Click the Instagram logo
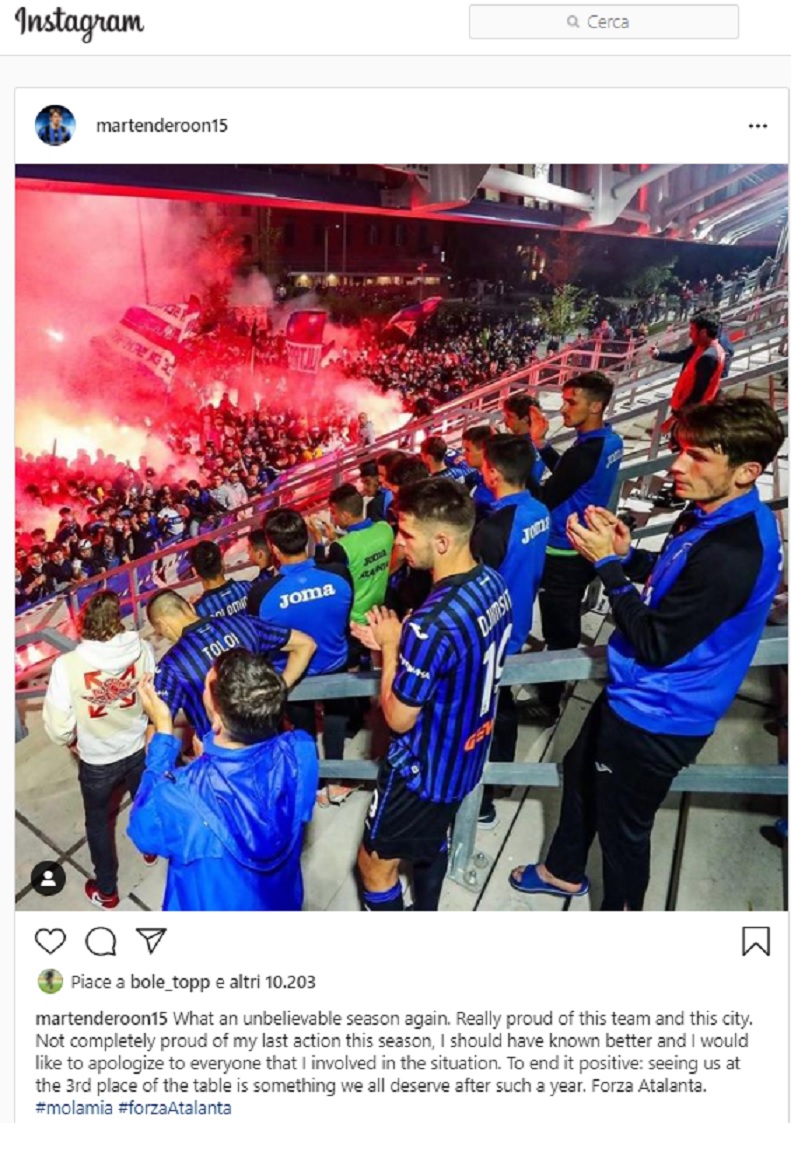Image resolution: width=792 pixels, height=1169 pixels. click(79, 23)
